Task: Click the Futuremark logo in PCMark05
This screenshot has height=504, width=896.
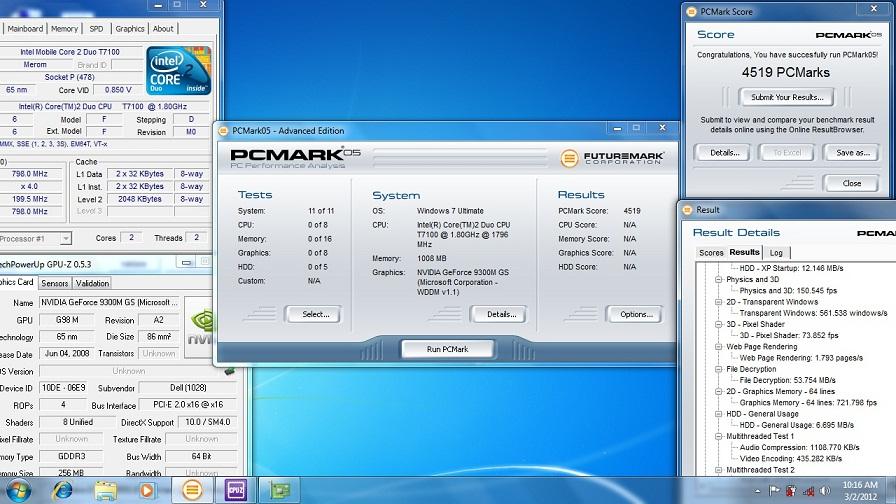Action: (x=611, y=158)
